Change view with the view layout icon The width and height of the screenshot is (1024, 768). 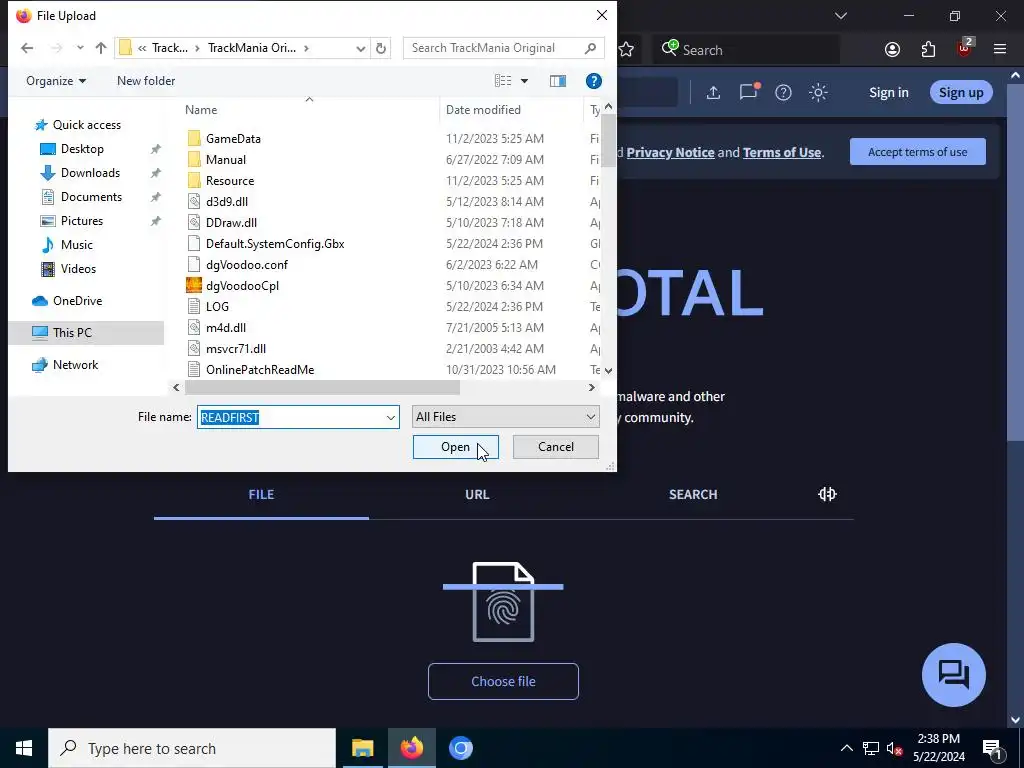tap(503, 81)
